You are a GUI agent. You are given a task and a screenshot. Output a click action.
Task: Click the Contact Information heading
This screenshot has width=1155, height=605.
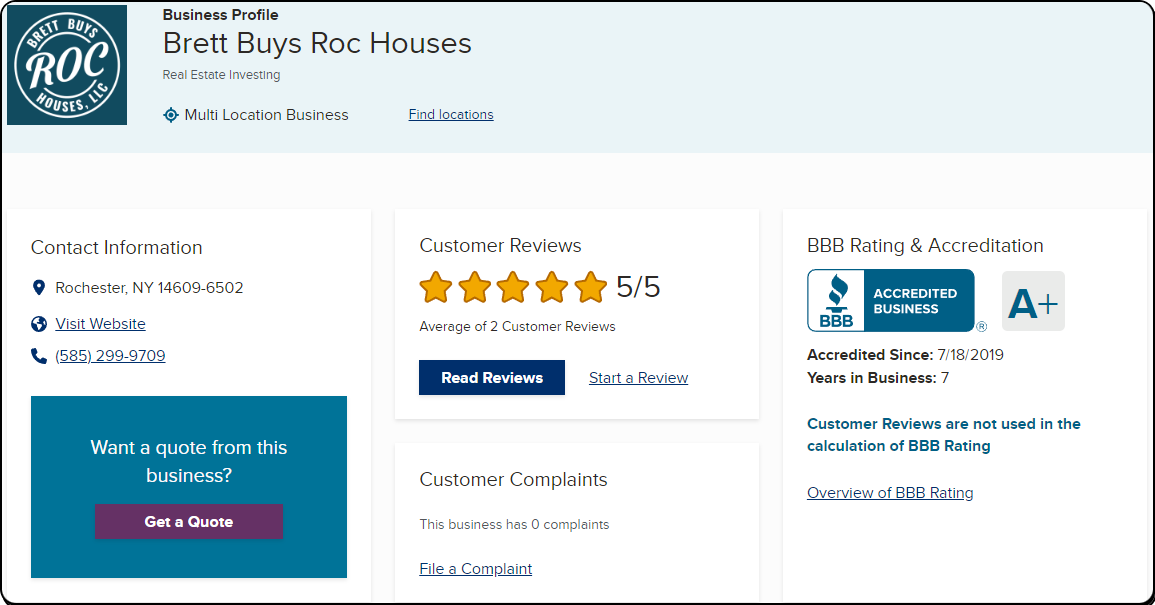tap(116, 248)
